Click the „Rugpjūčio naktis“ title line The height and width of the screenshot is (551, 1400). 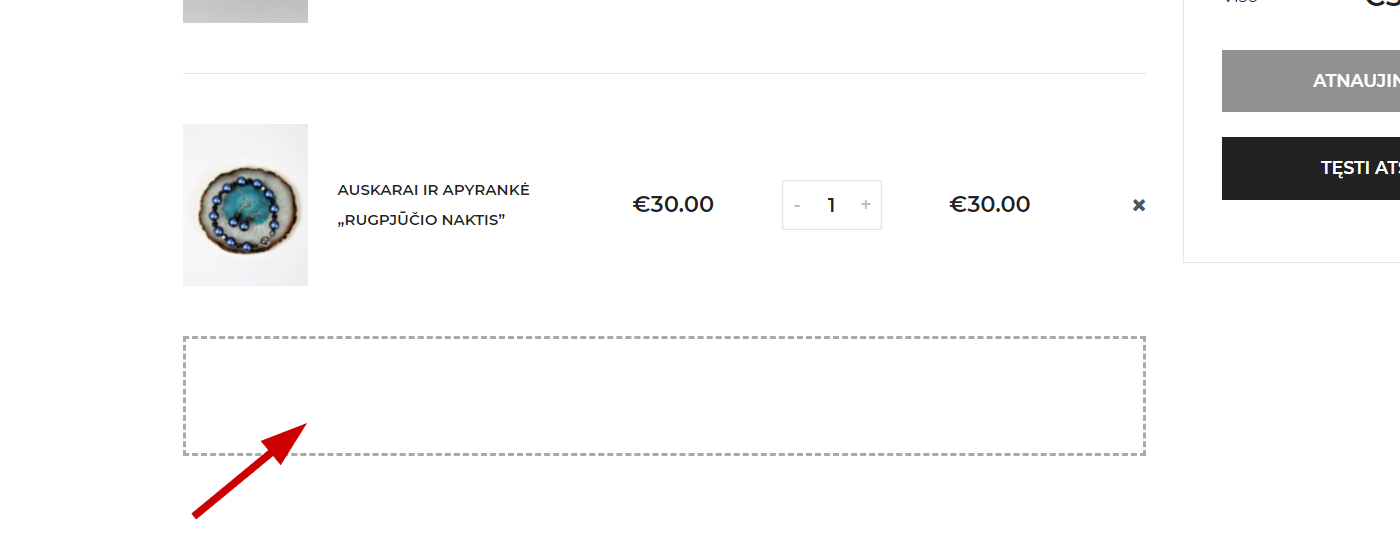pyautogui.click(x=421, y=219)
